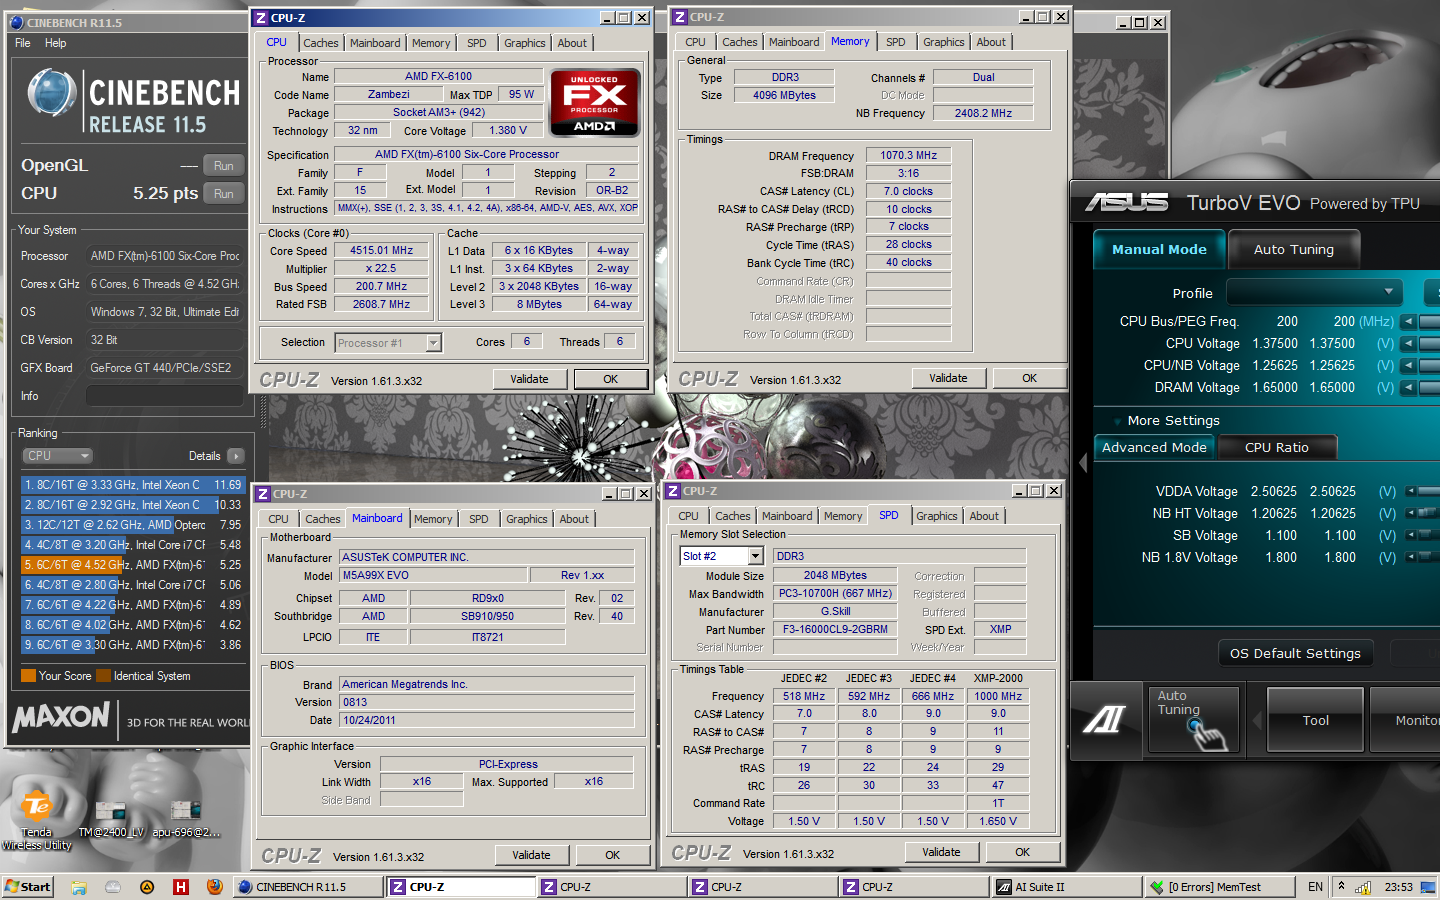Open the TM@2400_LV desktop shortcut

click(x=111, y=818)
